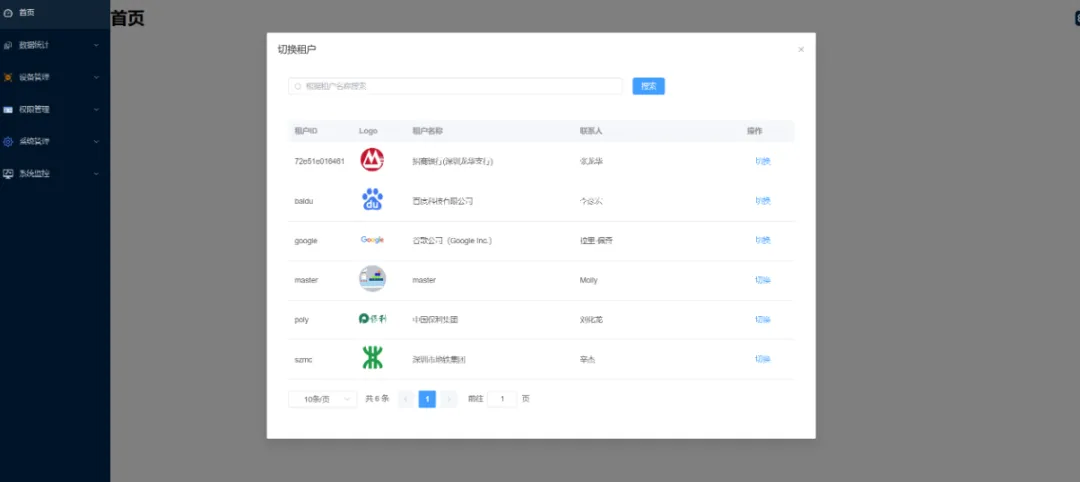The height and width of the screenshot is (482, 1080).
Task: Click tenant ID cell poly
Action: coord(302,319)
